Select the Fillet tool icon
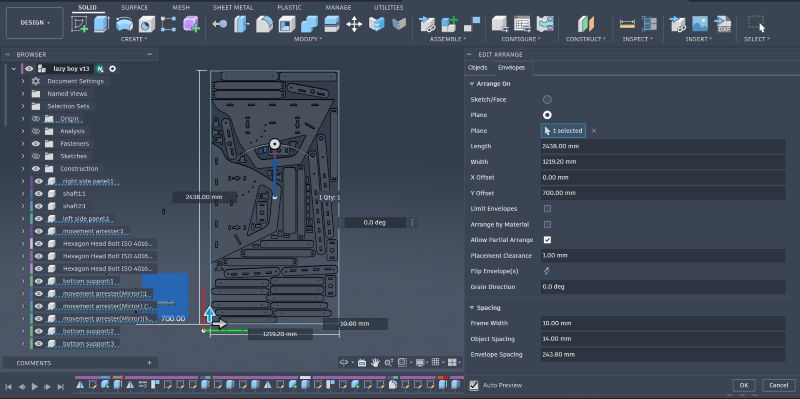800x399 pixels. tap(264, 23)
